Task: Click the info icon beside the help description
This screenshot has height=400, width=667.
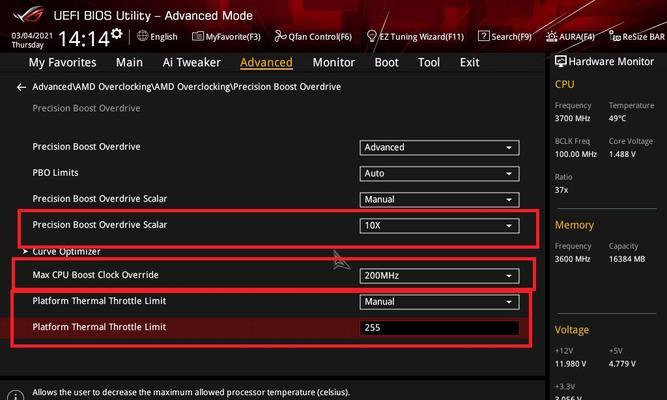Action: tap(16, 396)
